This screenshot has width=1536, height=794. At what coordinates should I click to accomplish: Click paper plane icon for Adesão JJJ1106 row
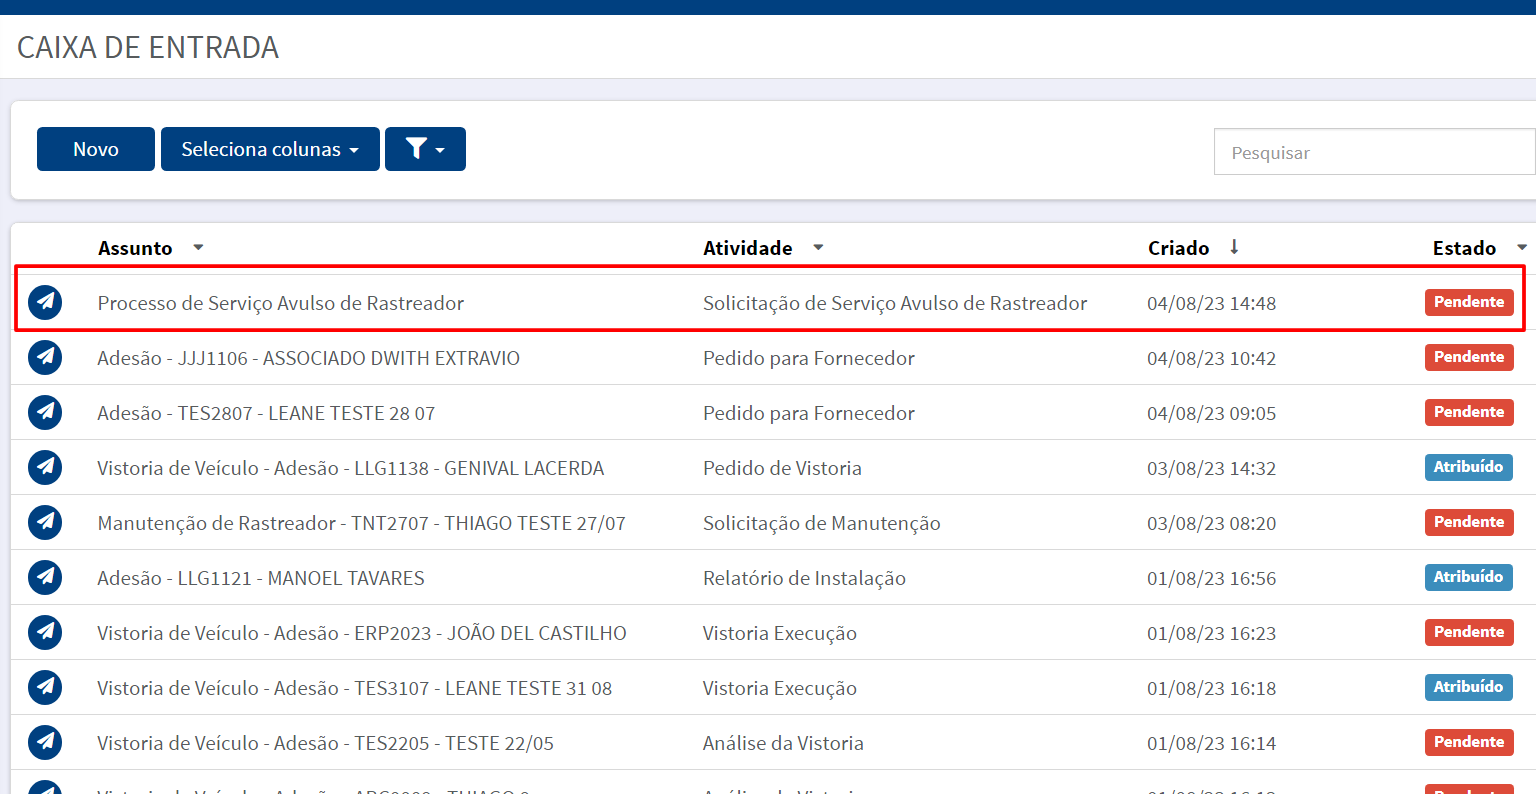point(45,357)
